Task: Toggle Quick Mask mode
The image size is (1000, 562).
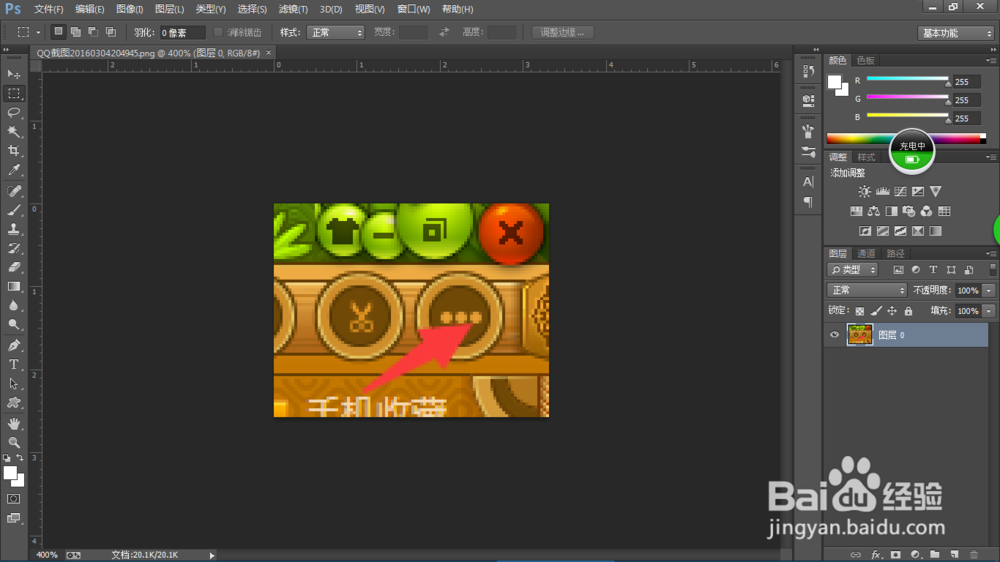Action: pyautogui.click(x=13, y=499)
